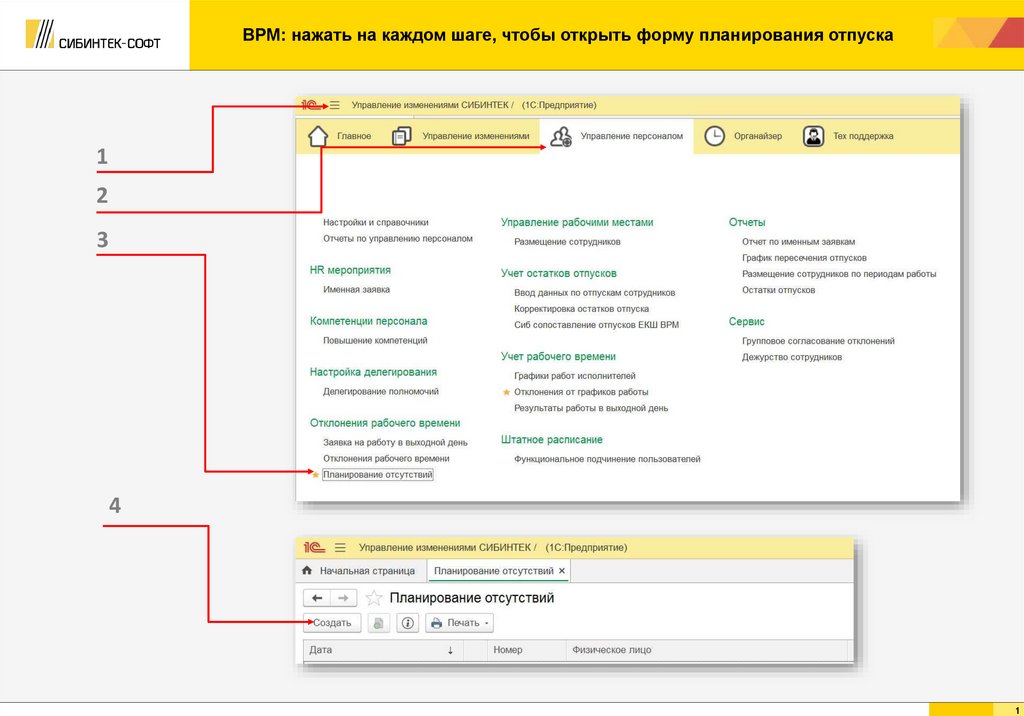Click the Учет остатков отпусков heading
This screenshot has height=716, width=1024.
(x=559, y=273)
